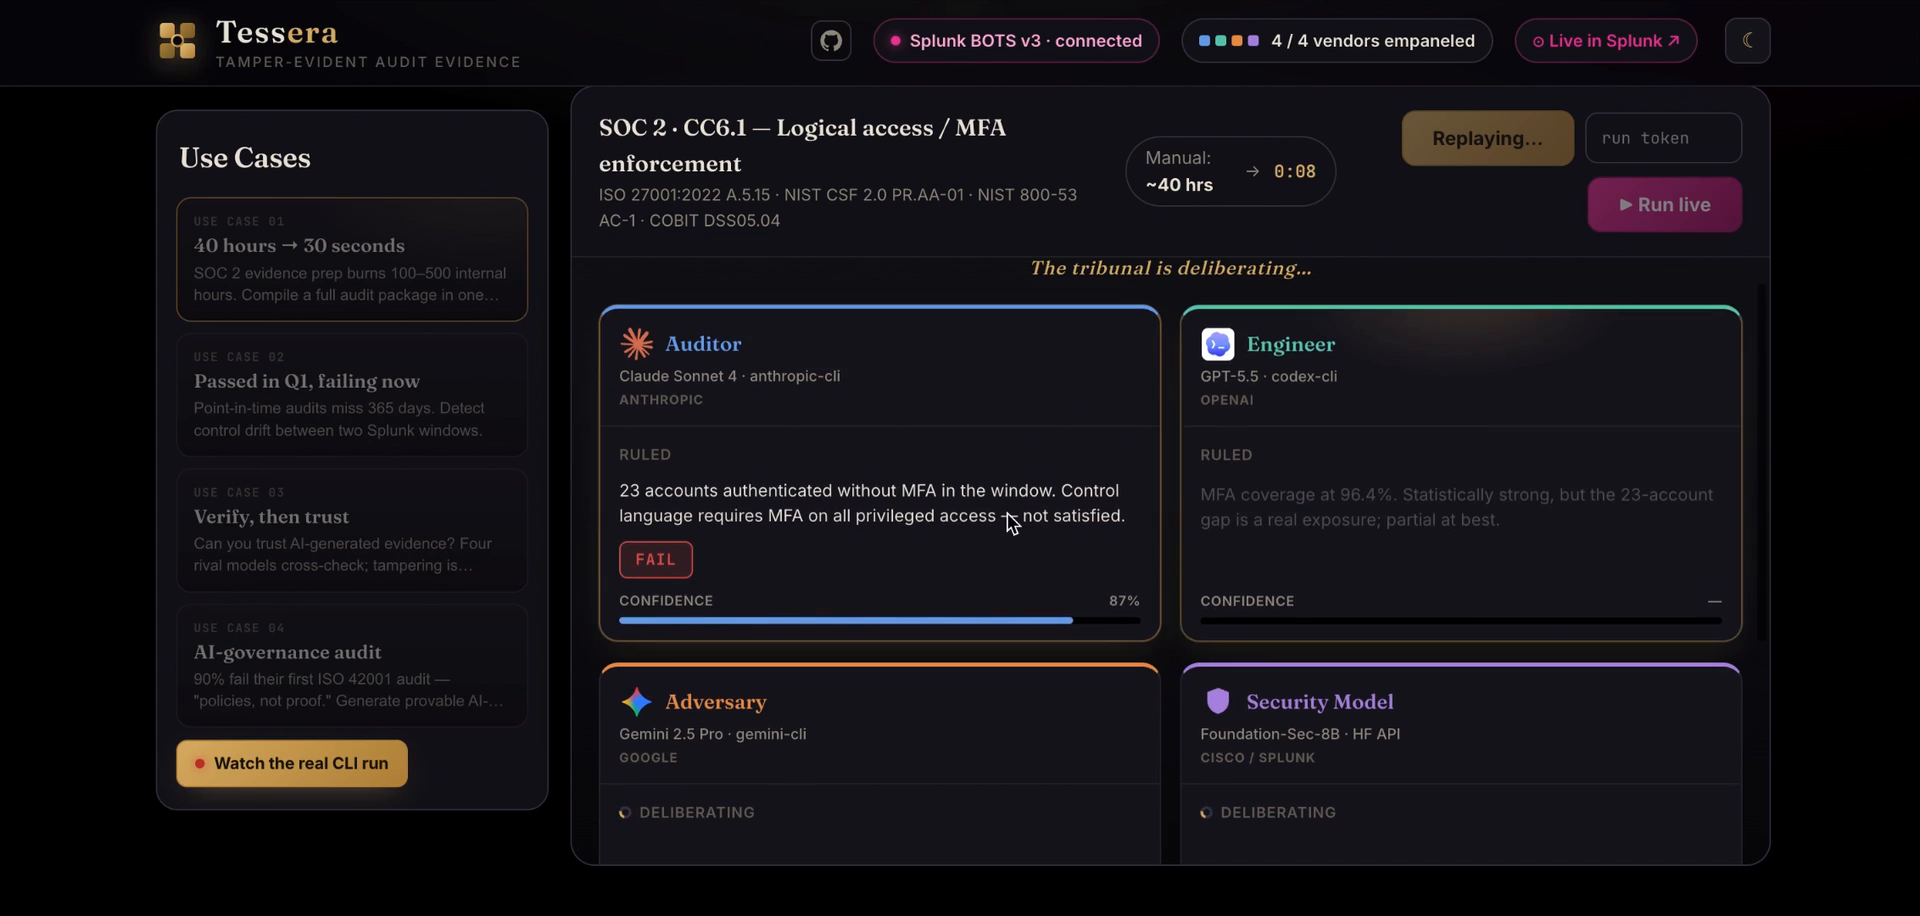Screen dimensions: 1920x916
Task: Click the Run live button
Action: click(1664, 205)
